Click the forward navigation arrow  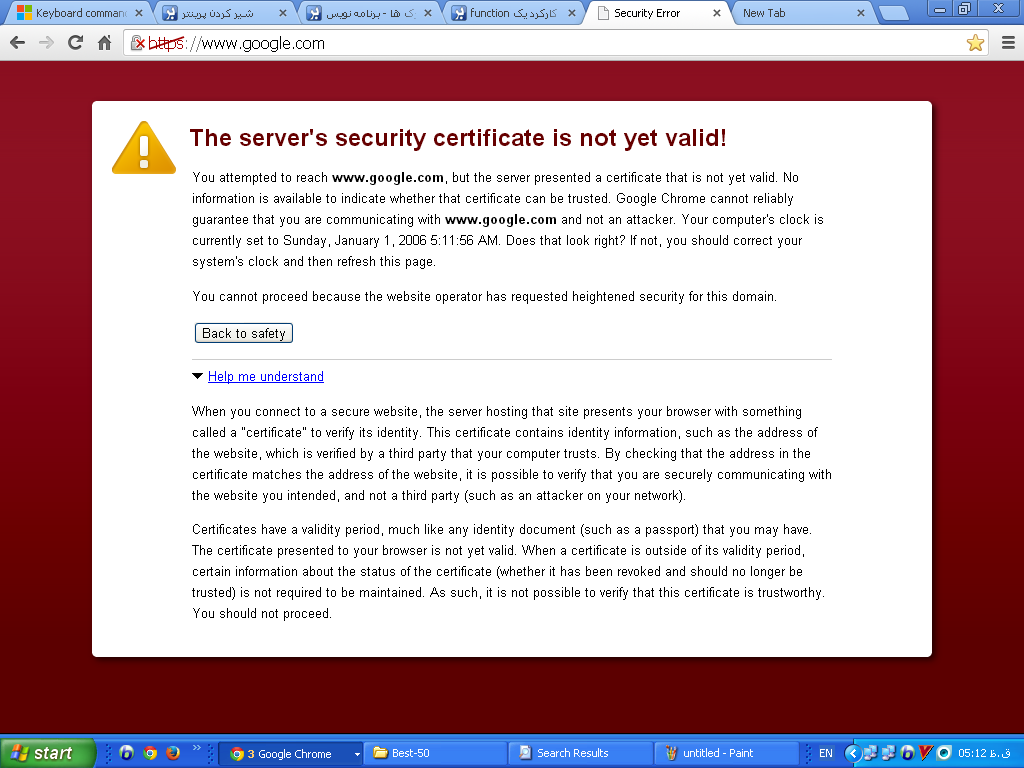click(46, 43)
